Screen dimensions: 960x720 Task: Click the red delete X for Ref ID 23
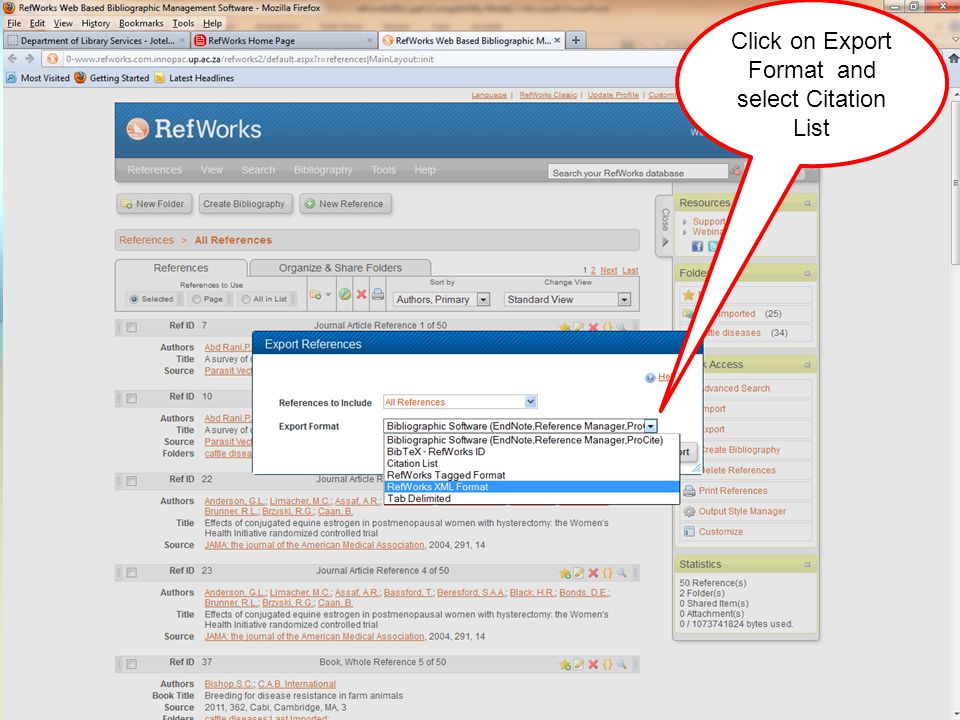pos(593,573)
